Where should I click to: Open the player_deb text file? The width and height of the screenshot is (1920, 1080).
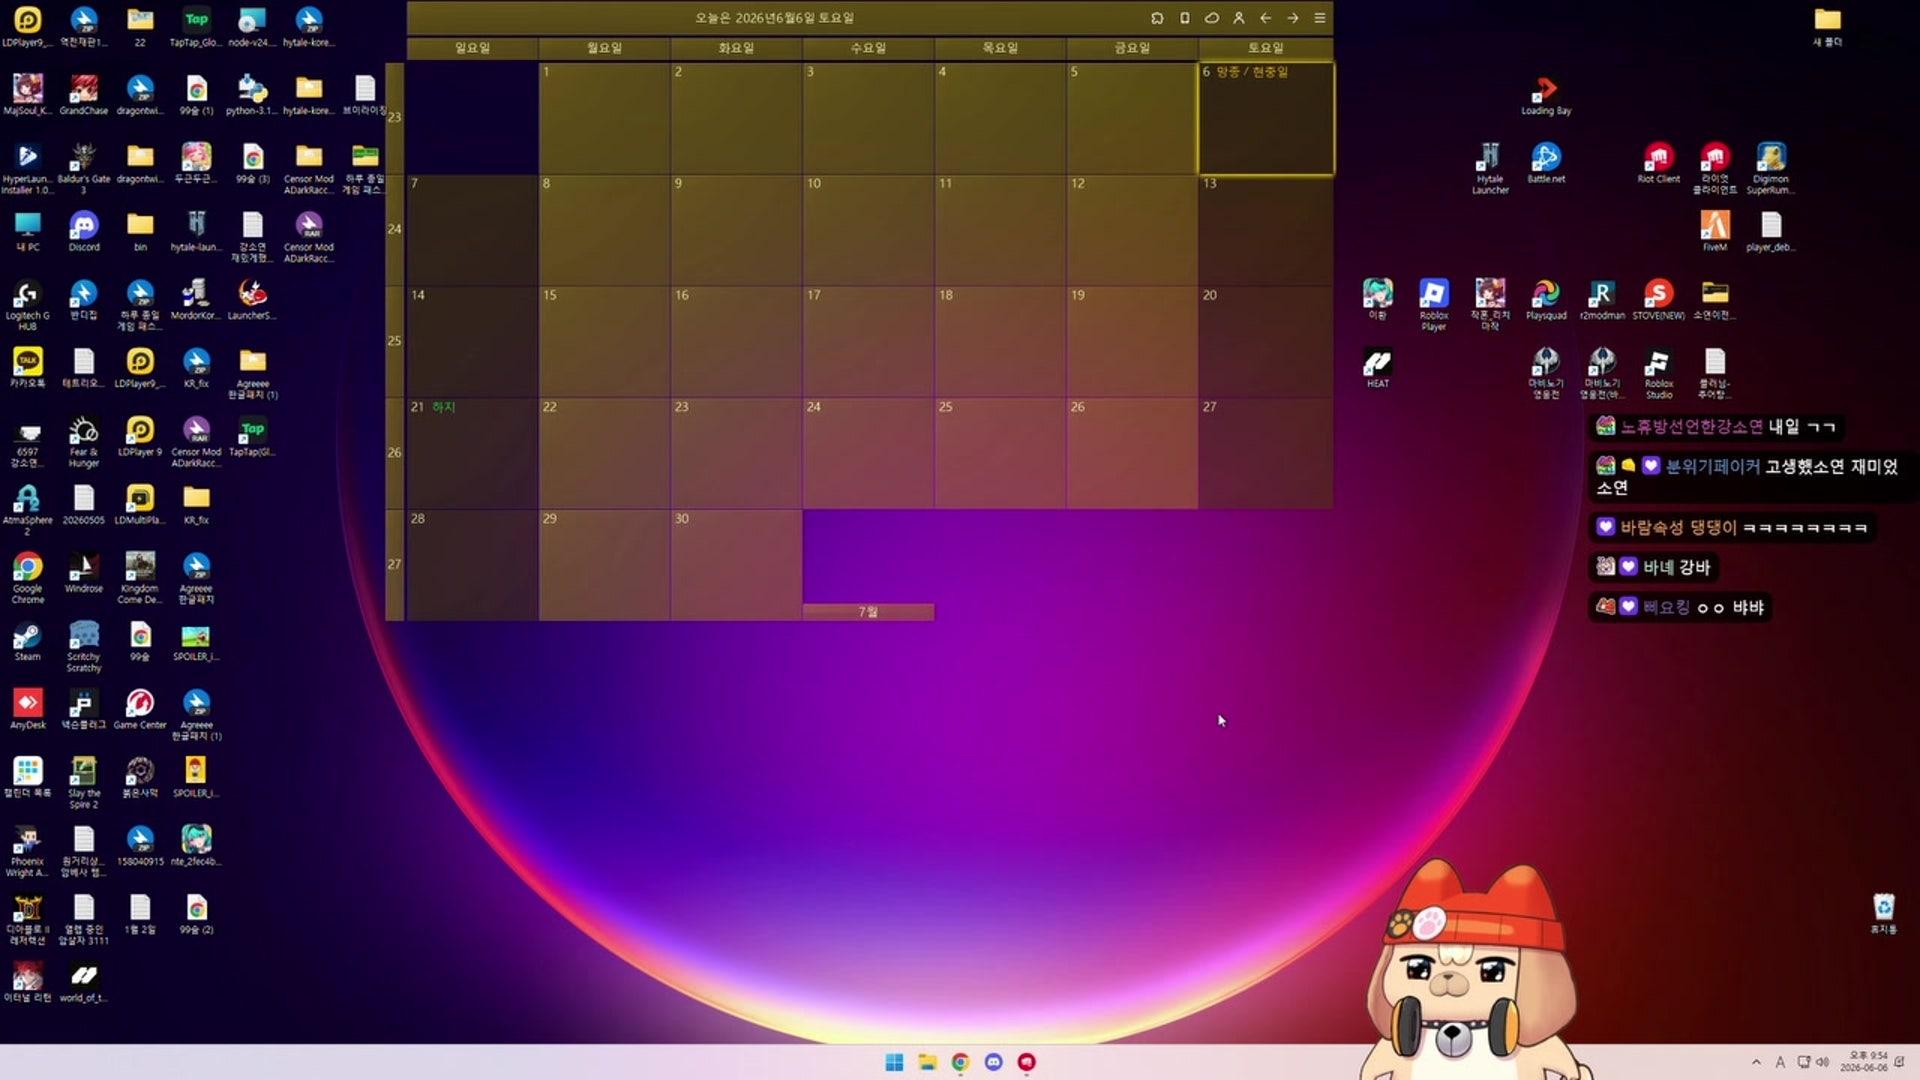click(1771, 231)
